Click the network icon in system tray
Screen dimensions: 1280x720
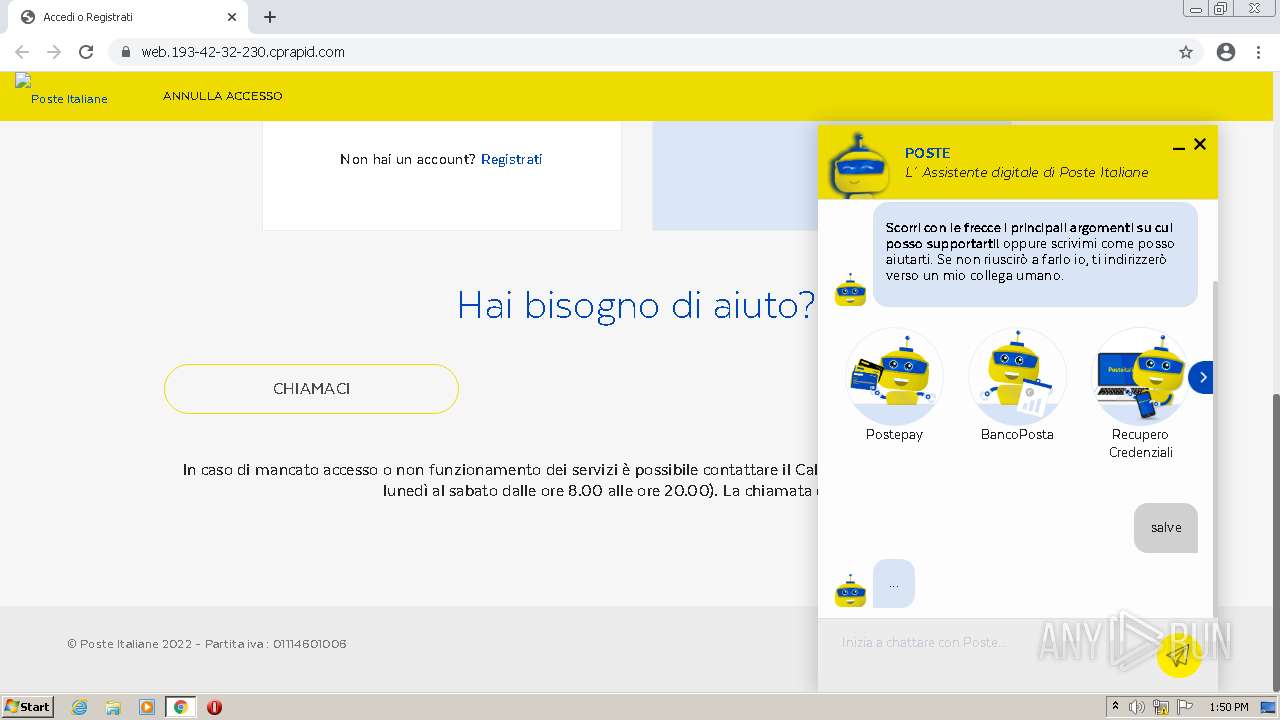(x=1161, y=707)
